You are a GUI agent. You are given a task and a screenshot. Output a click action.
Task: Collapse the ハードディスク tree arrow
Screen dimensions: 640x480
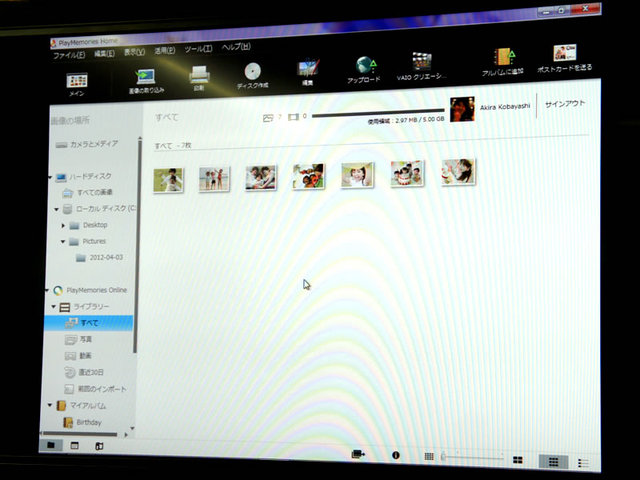point(50,178)
